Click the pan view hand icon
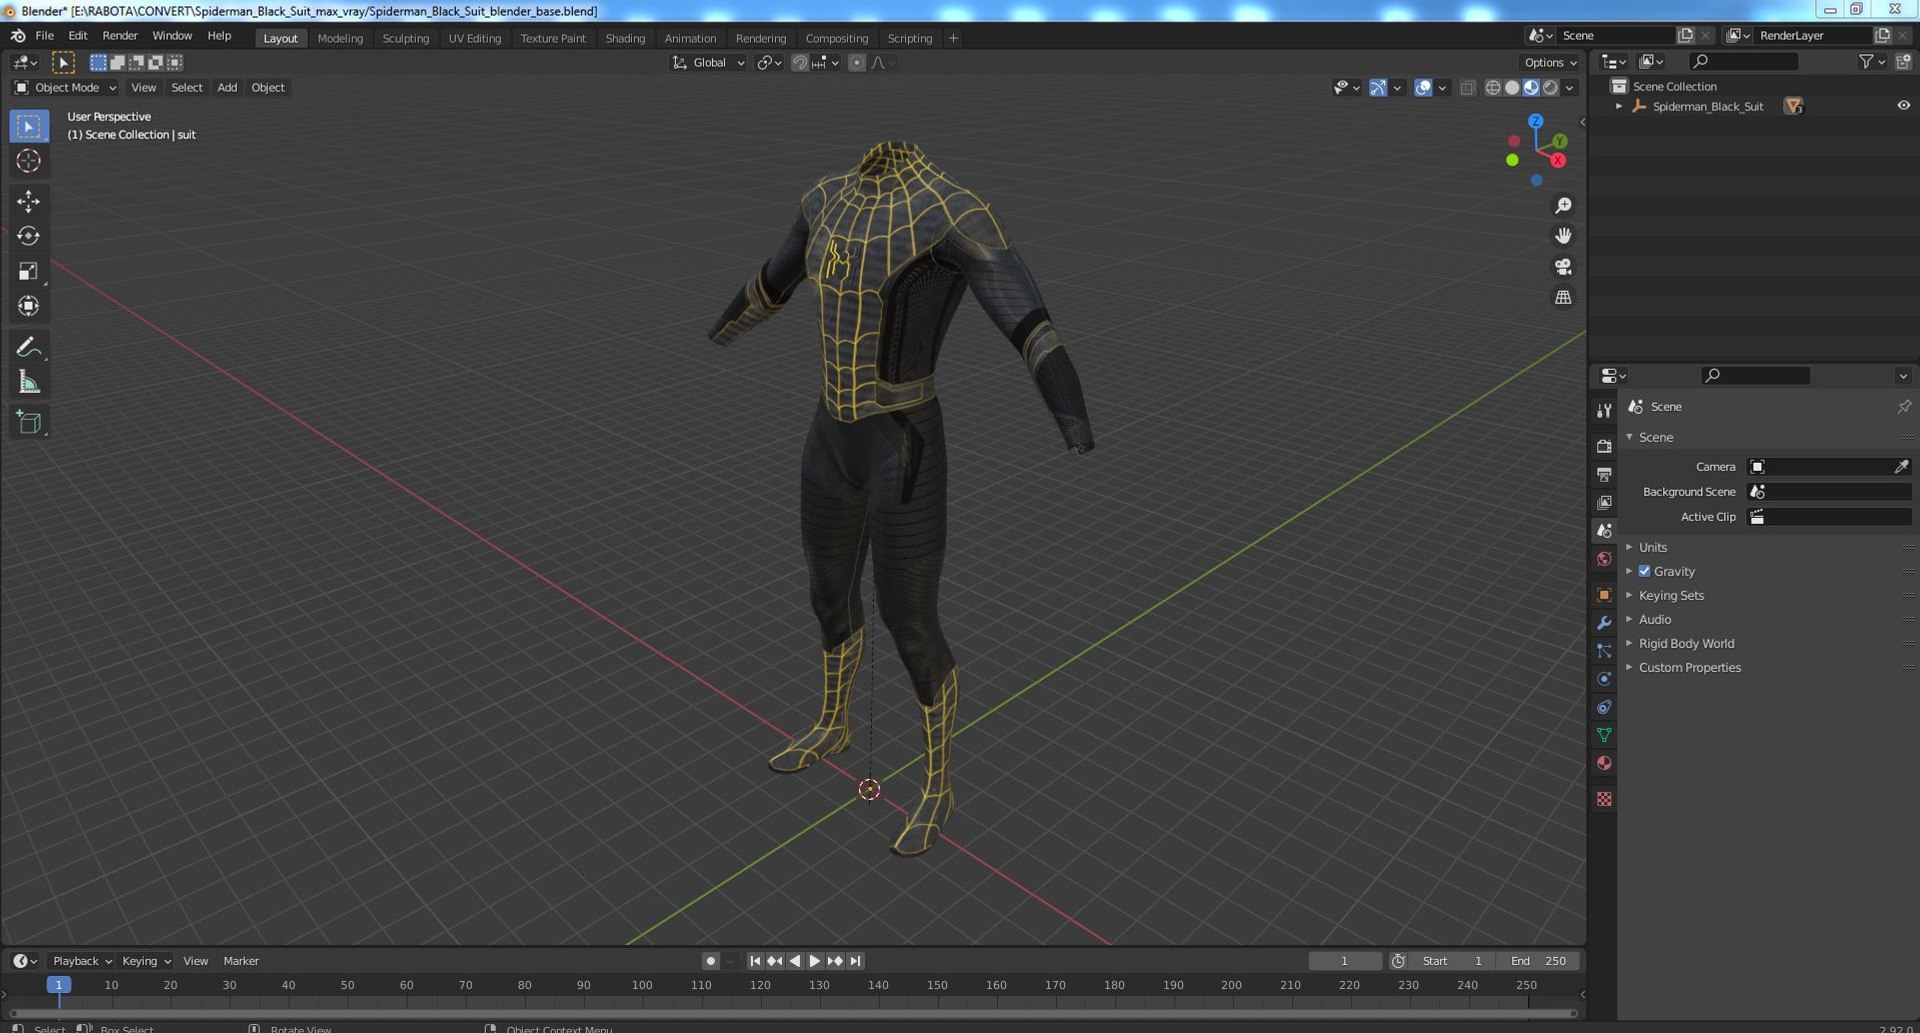1920x1033 pixels. 1563,236
